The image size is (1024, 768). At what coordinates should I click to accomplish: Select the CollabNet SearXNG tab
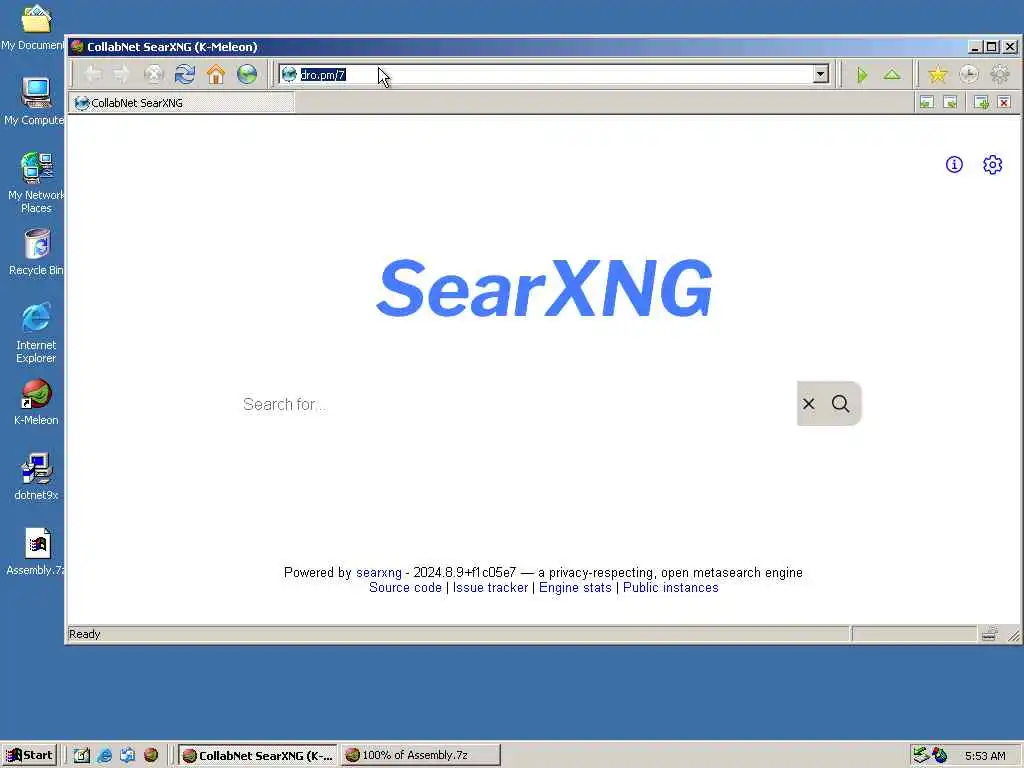coord(183,103)
